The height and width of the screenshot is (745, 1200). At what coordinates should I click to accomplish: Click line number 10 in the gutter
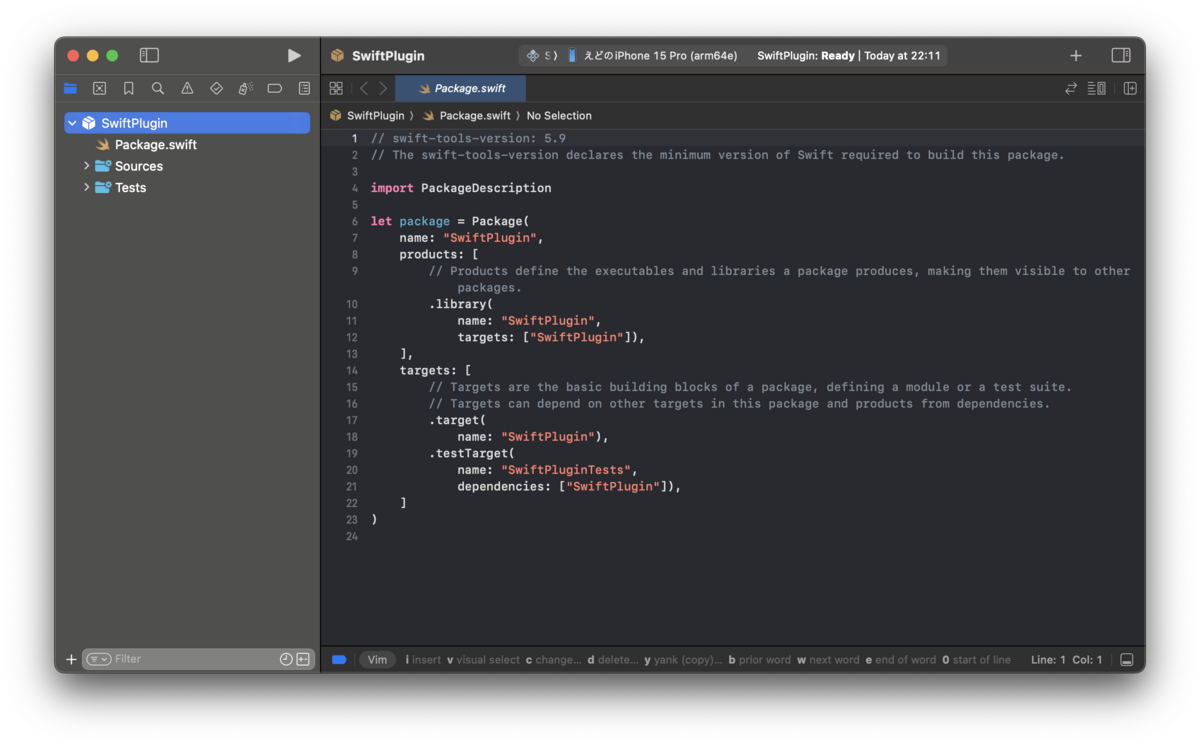351,304
